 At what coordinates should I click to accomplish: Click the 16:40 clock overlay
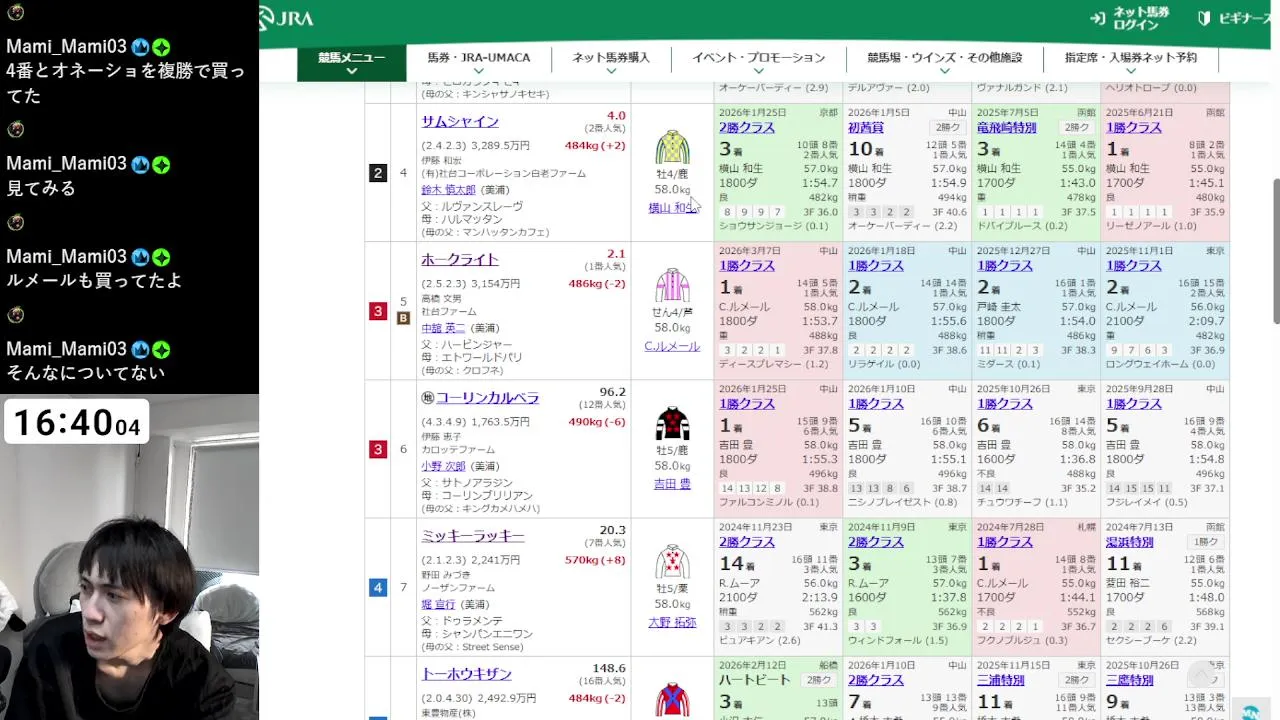[77, 423]
